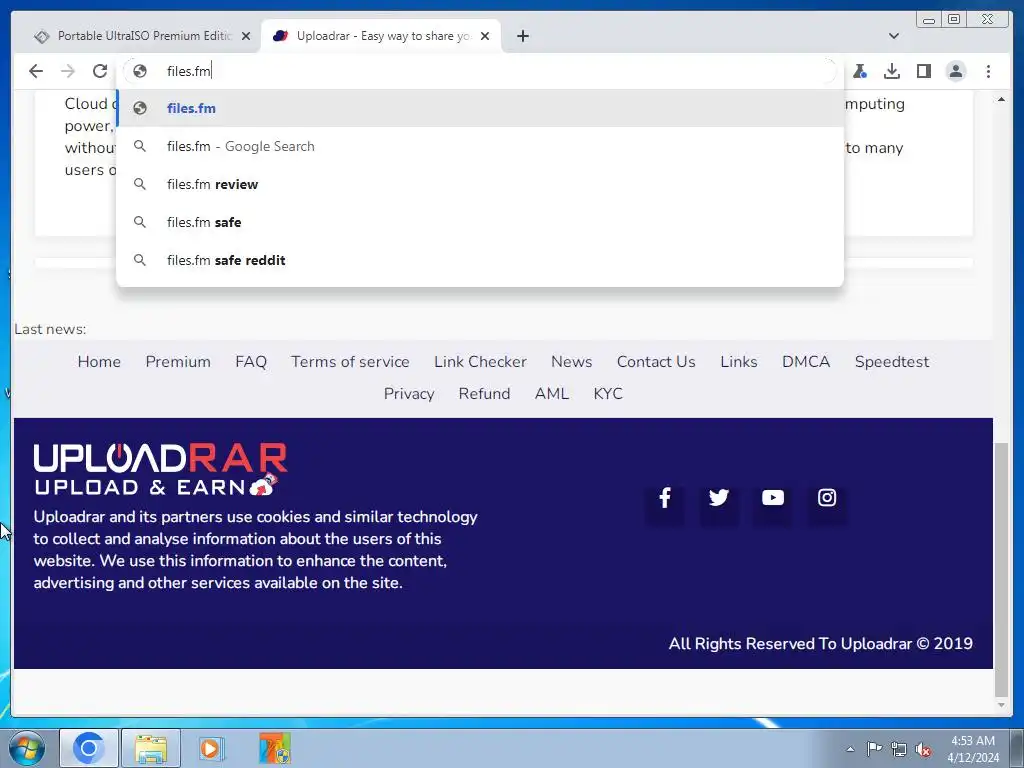This screenshot has height=768, width=1024.
Task: Click the address bar containing files.fm
Action: (x=480, y=71)
